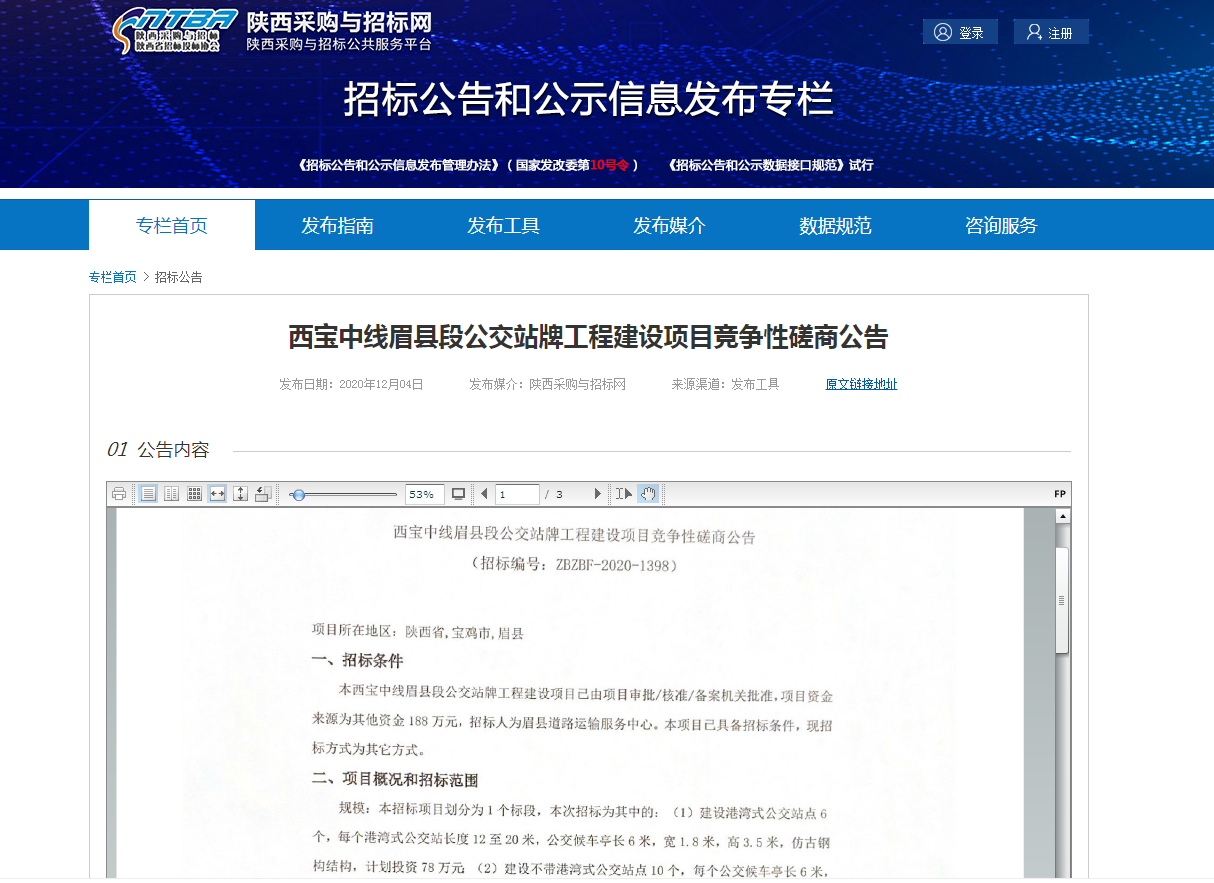Go to the previous page arrow
The image size is (1214, 883).
pos(484,494)
